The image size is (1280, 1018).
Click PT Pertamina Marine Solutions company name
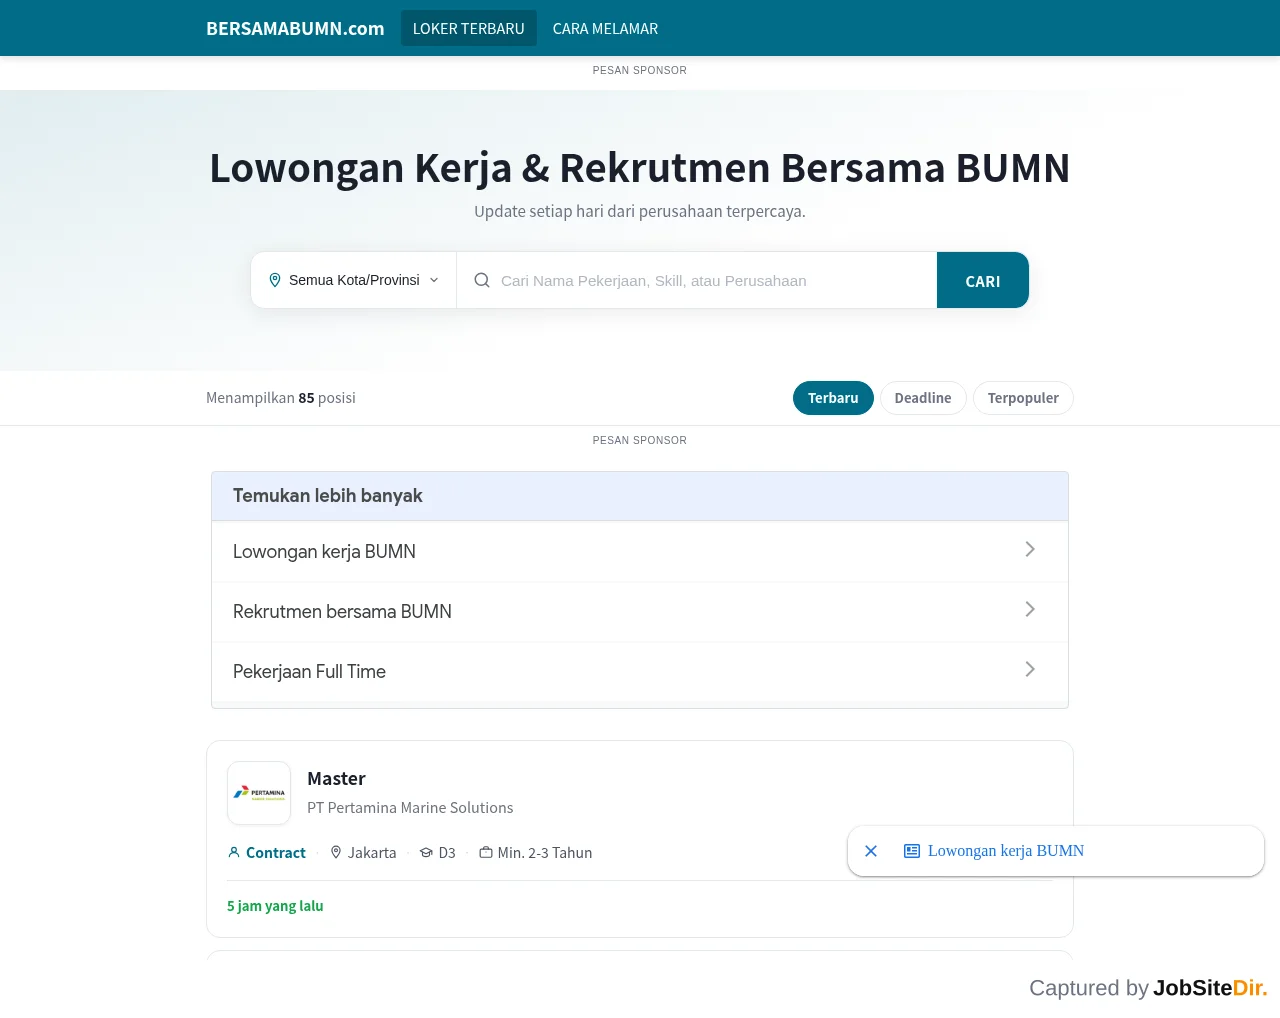(x=410, y=808)
